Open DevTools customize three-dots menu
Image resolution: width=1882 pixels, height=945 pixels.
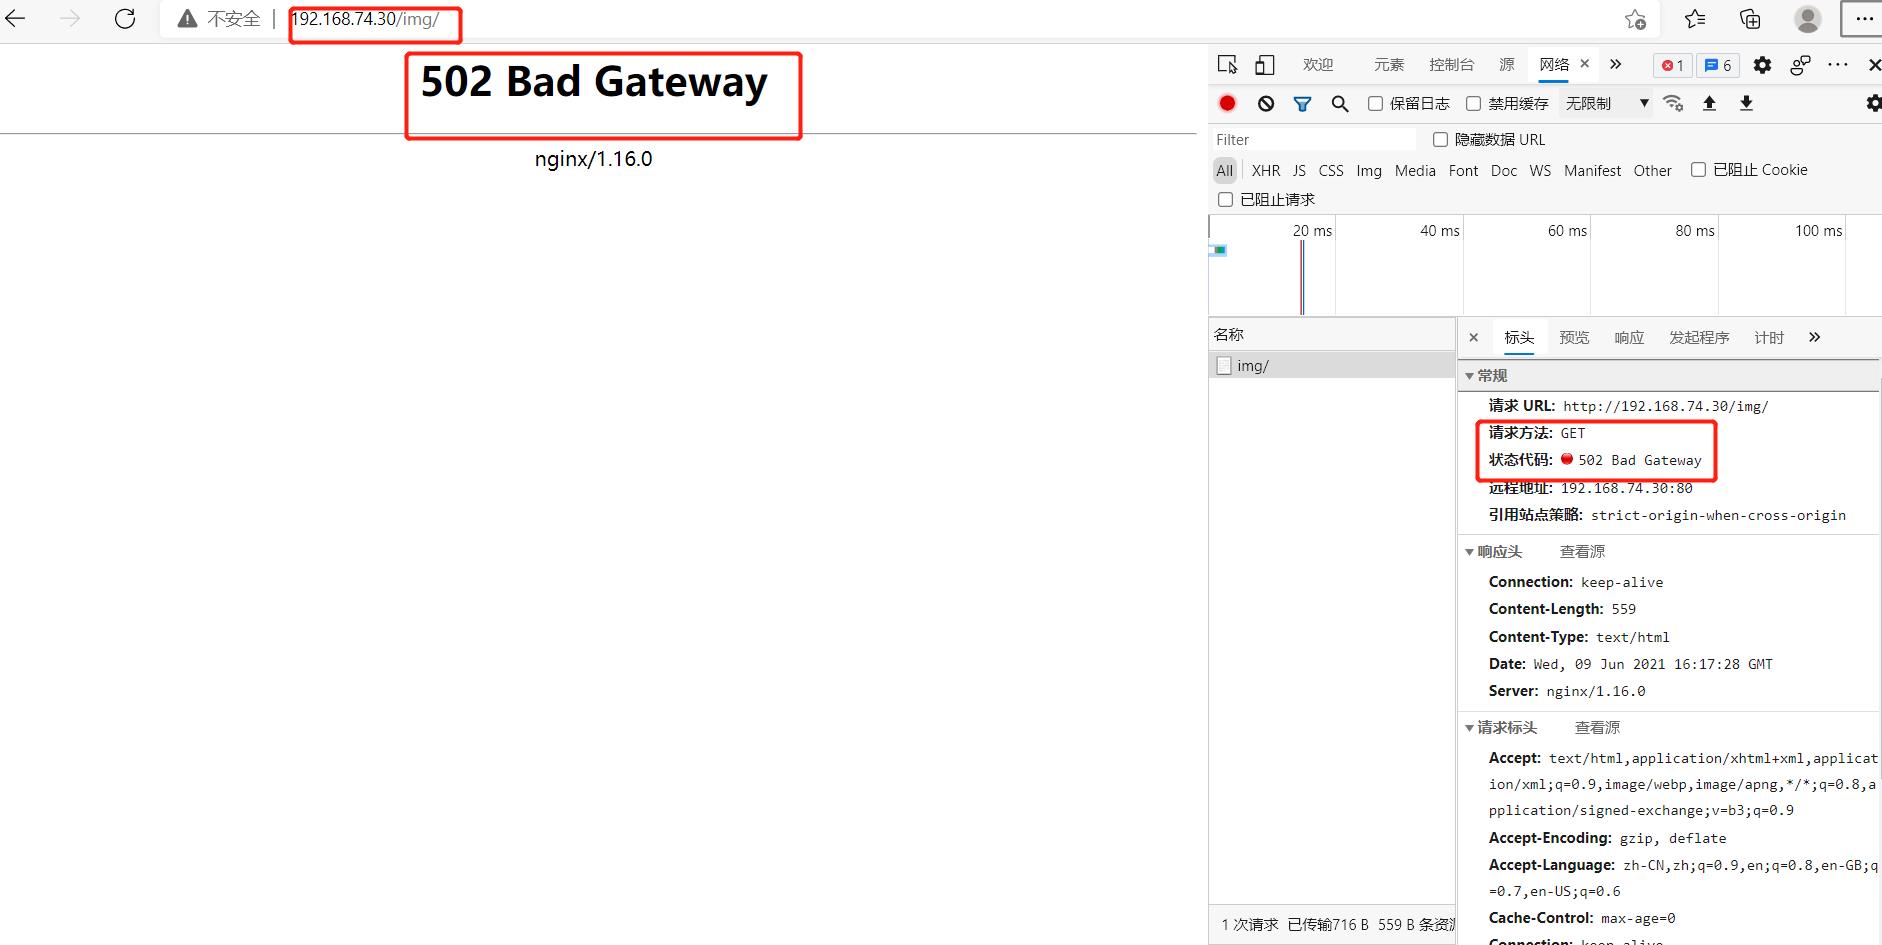(x=1838, y=65)
